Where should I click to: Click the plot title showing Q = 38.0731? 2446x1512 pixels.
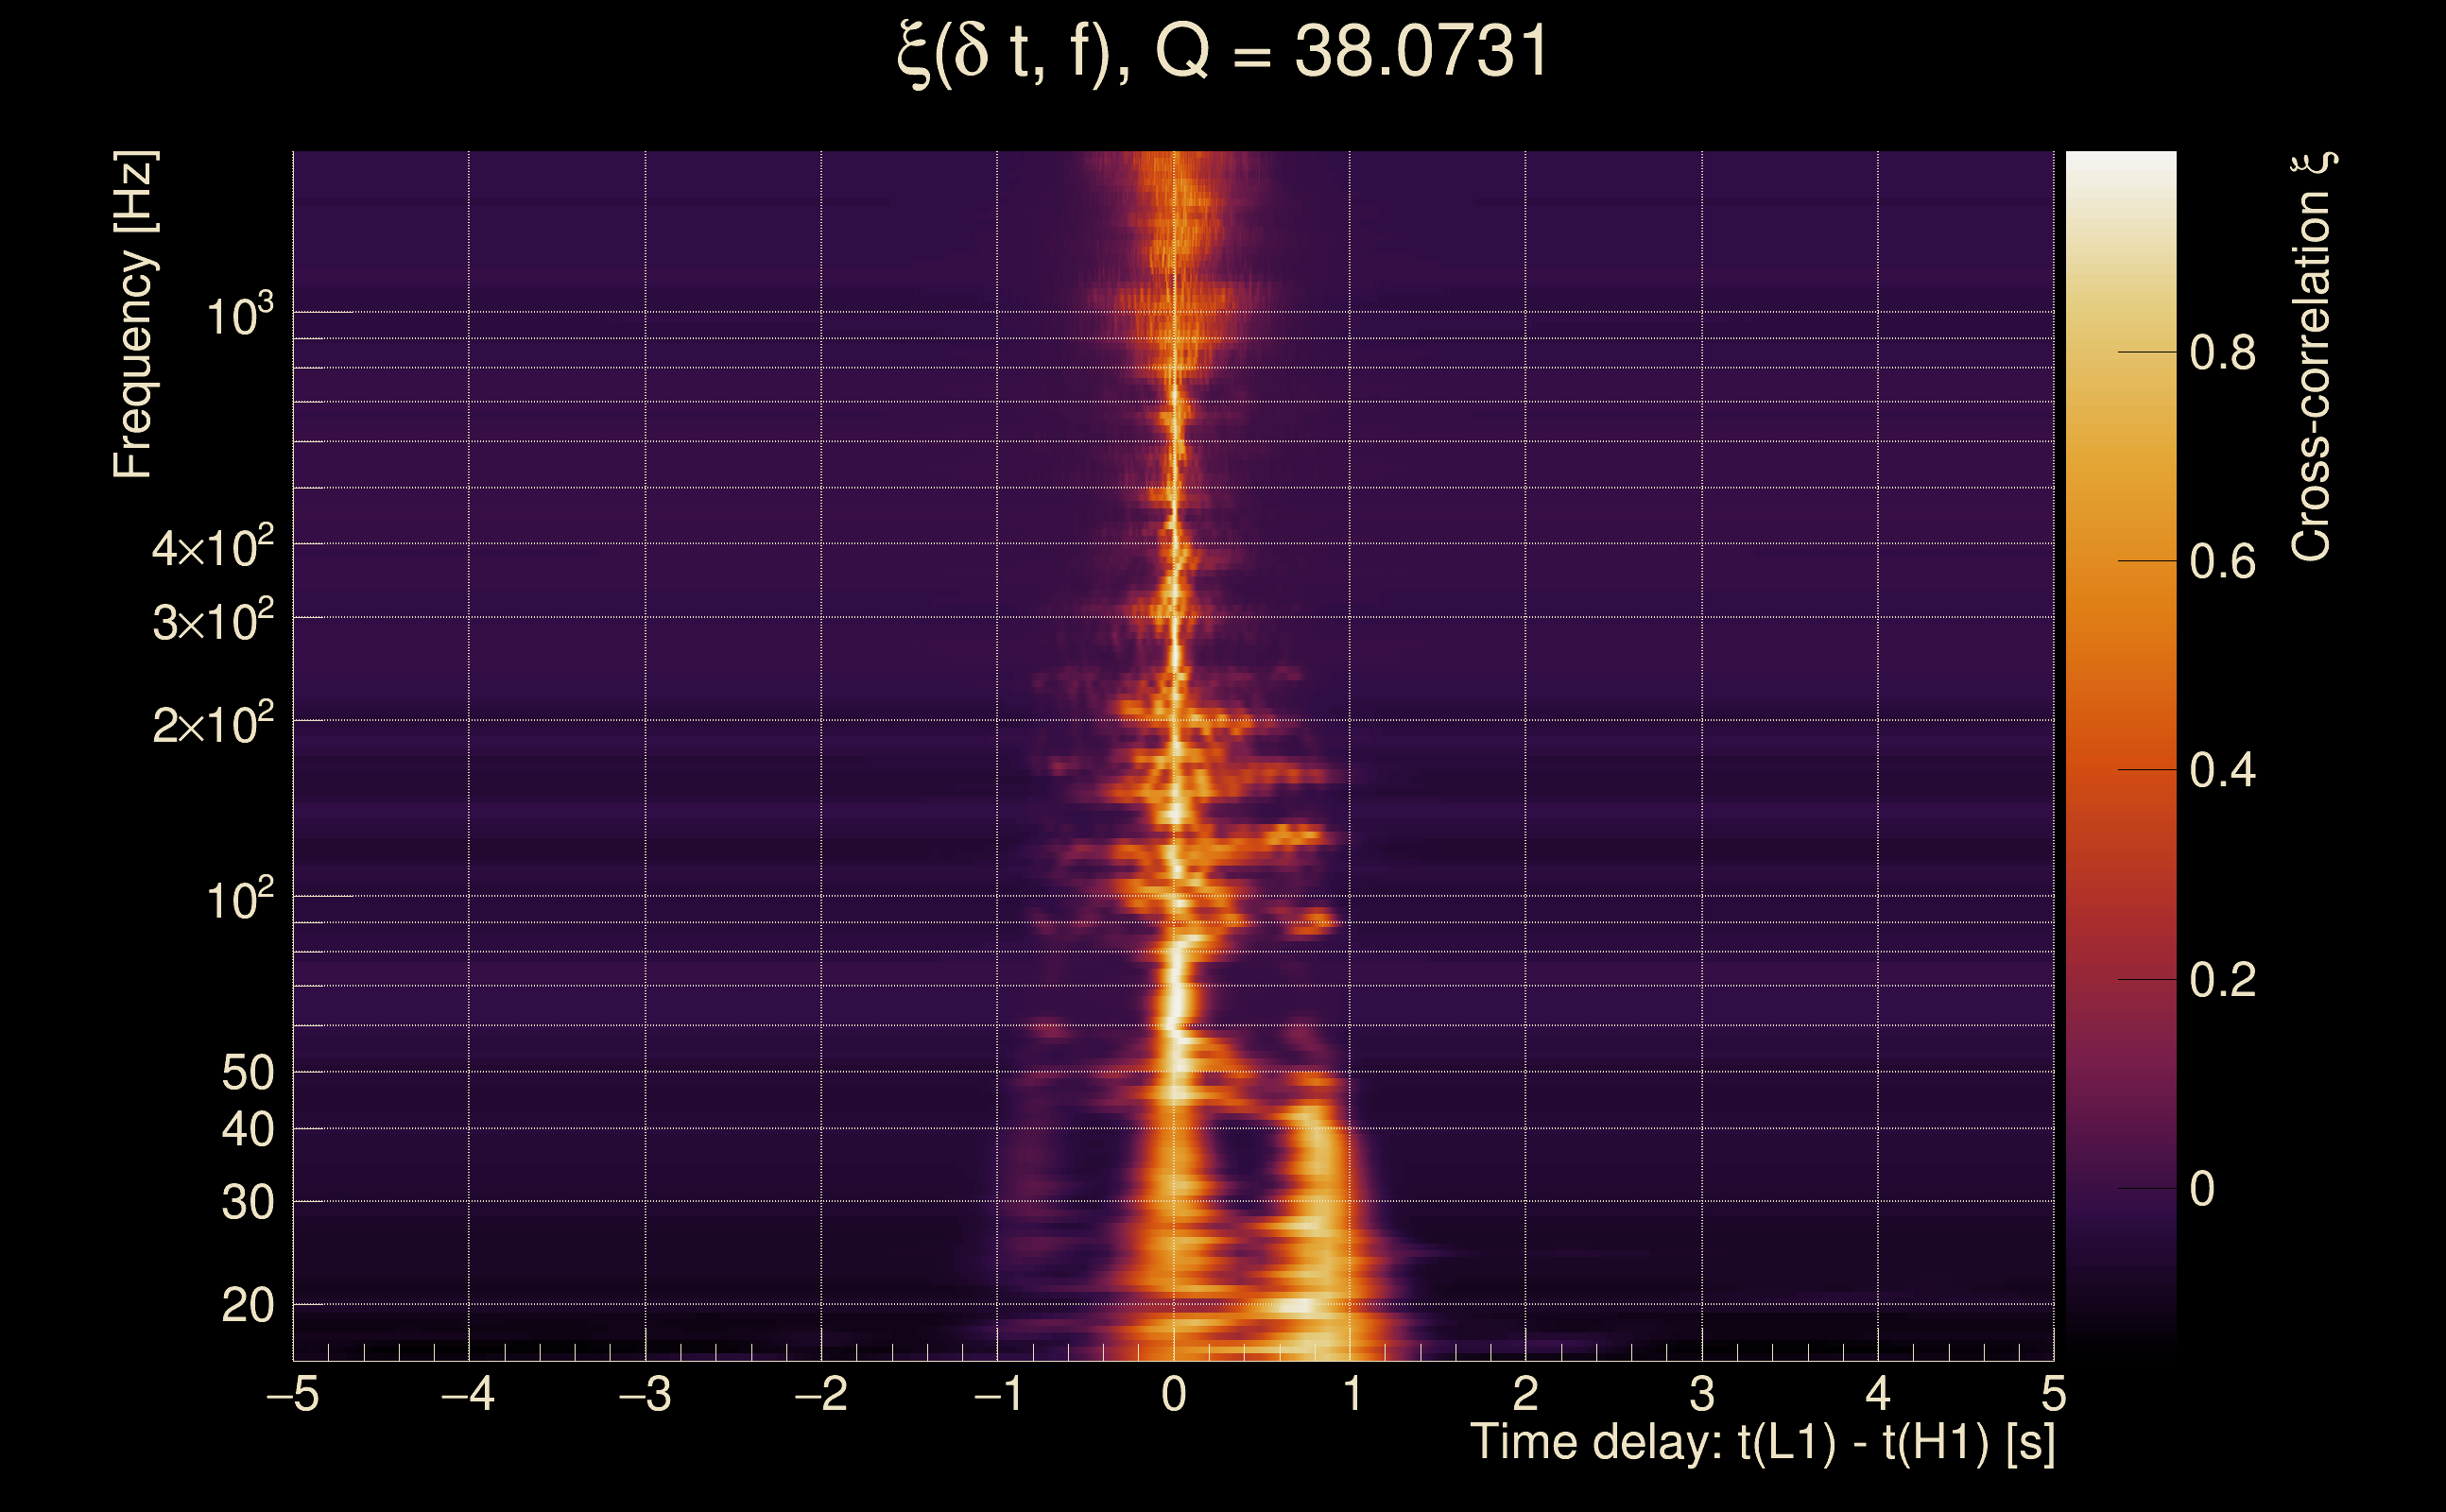coord(1222,52)
